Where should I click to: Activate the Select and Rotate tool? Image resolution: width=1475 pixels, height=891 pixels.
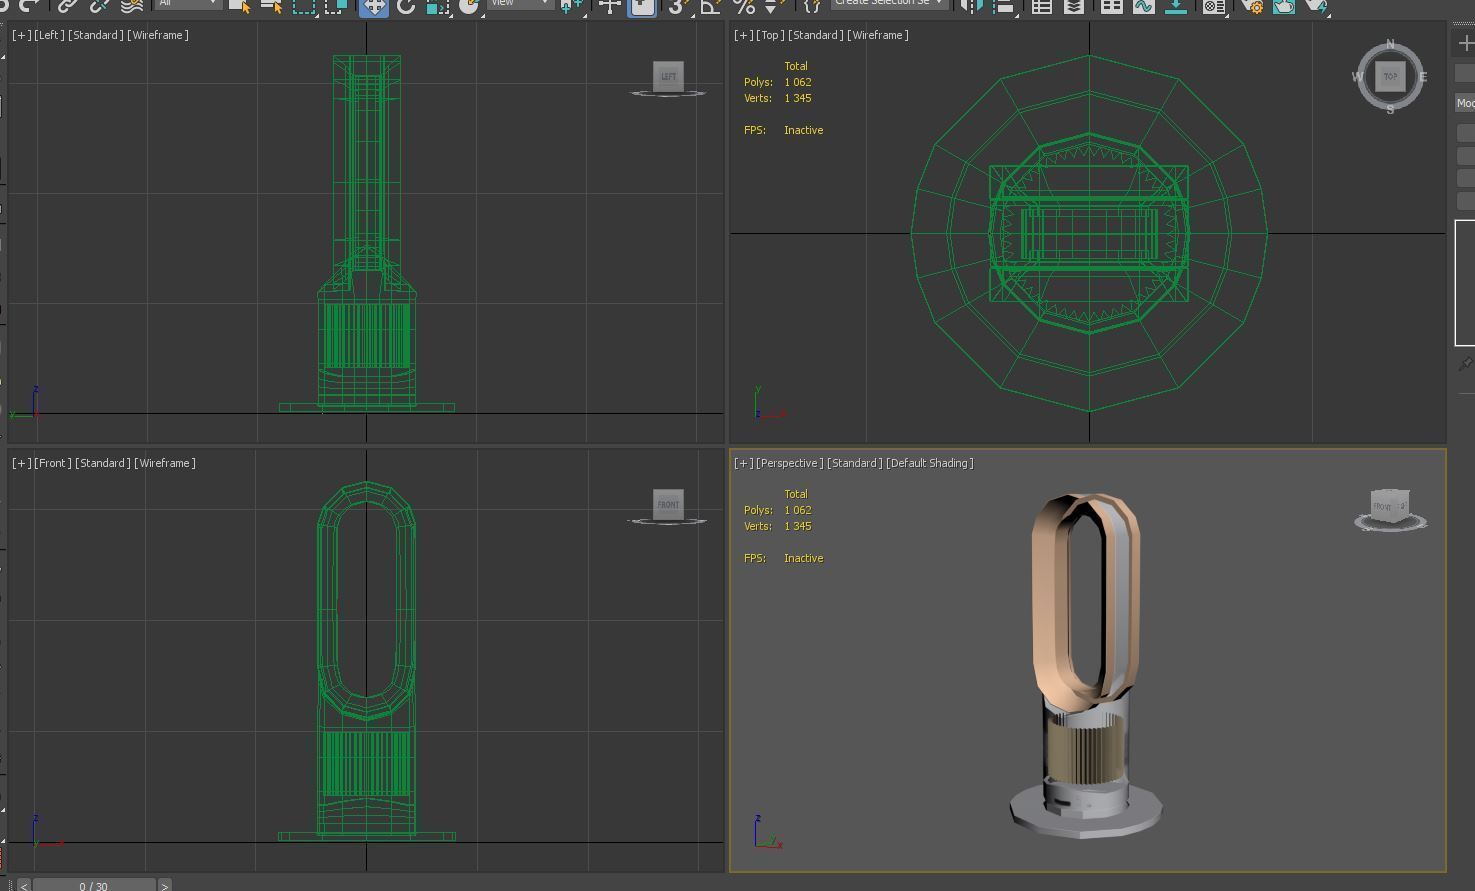tap(404, 8)
